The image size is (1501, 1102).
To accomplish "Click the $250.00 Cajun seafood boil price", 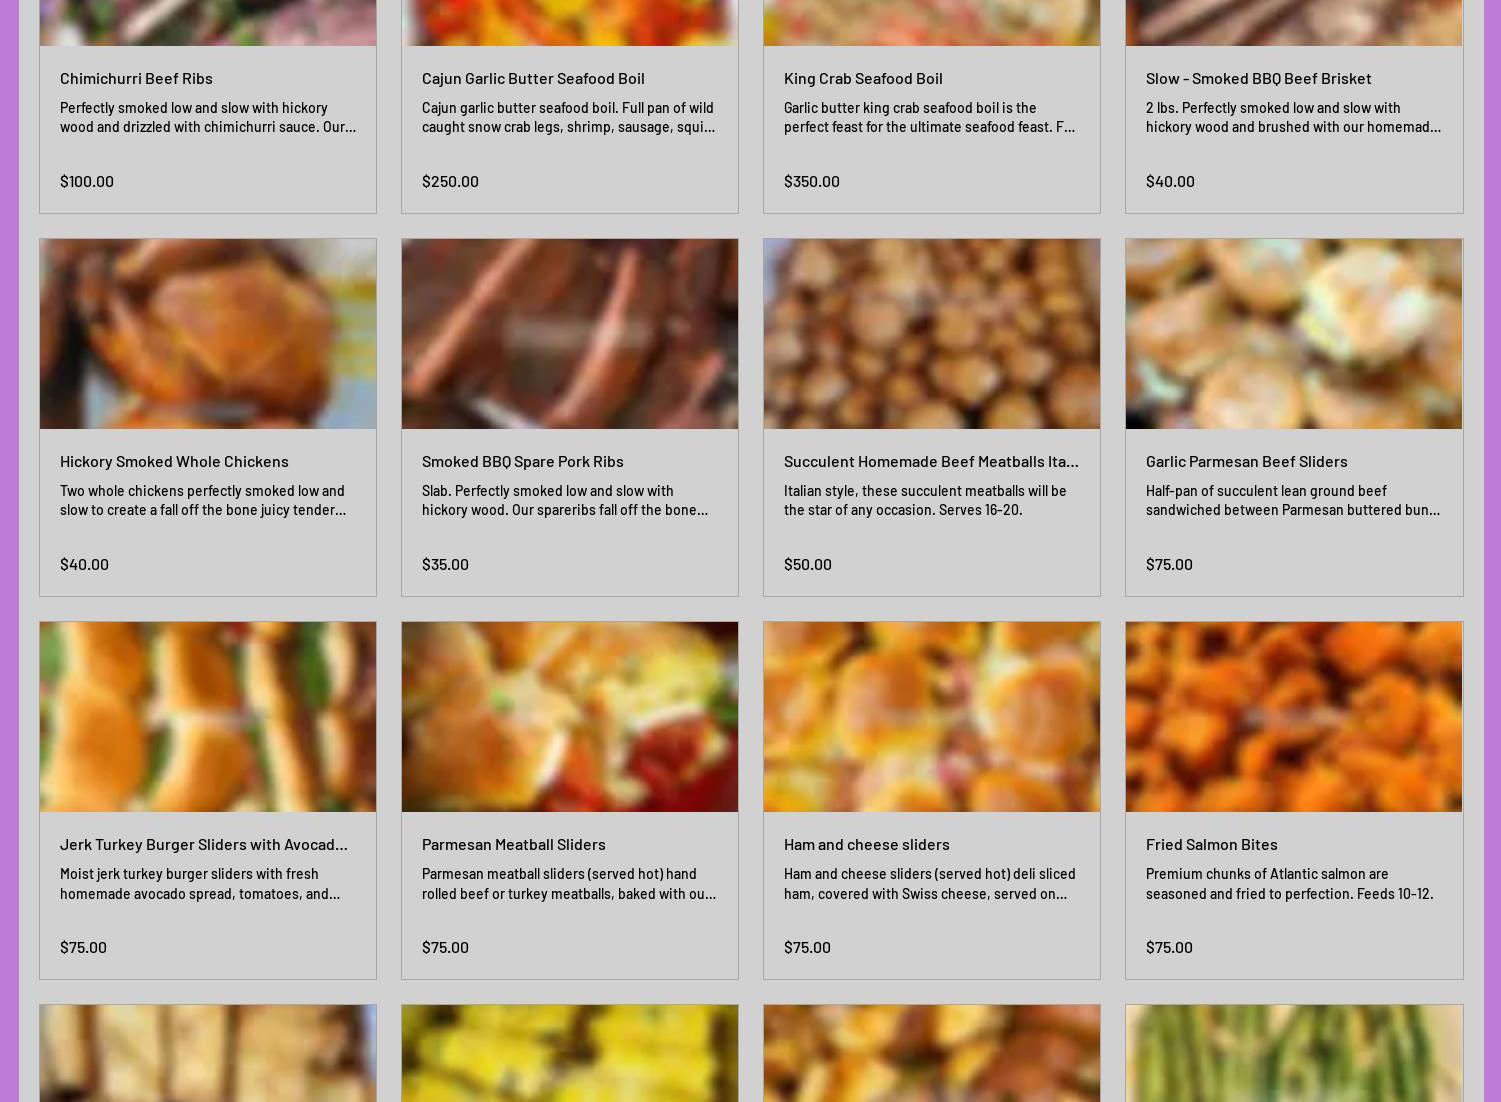I will 450,181.
